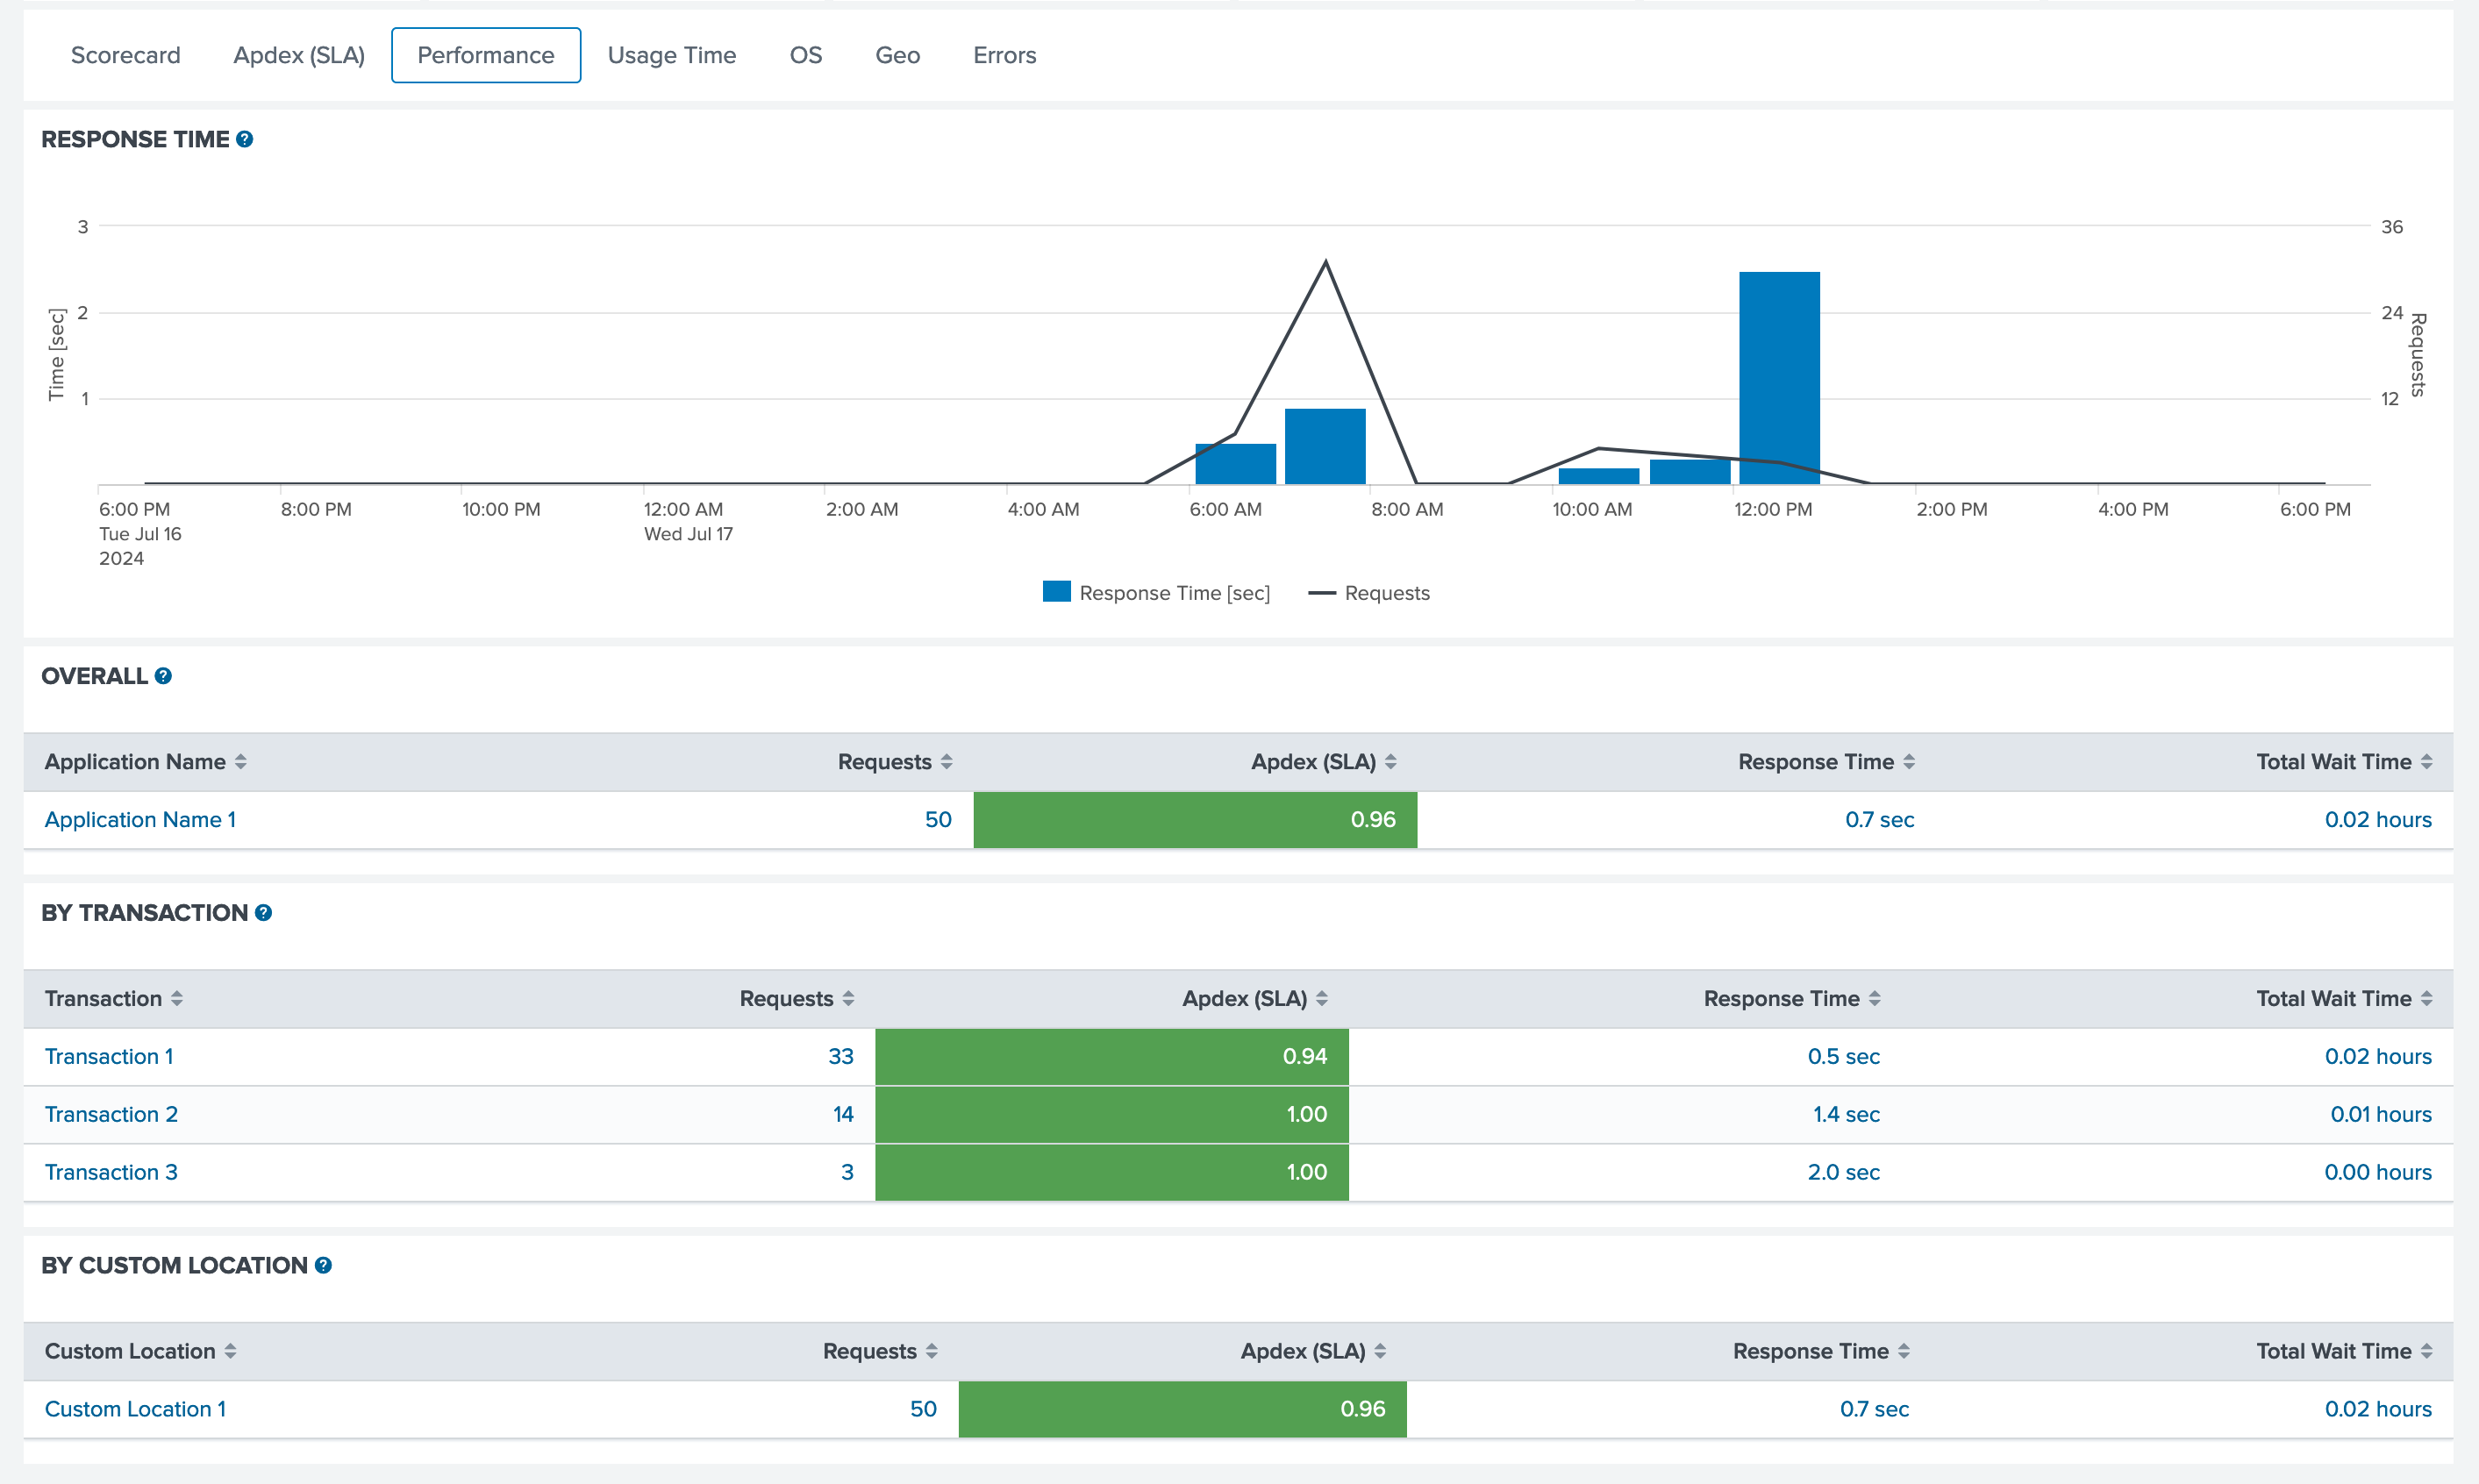Open Application Name 1 link

(x=140, y=820)
